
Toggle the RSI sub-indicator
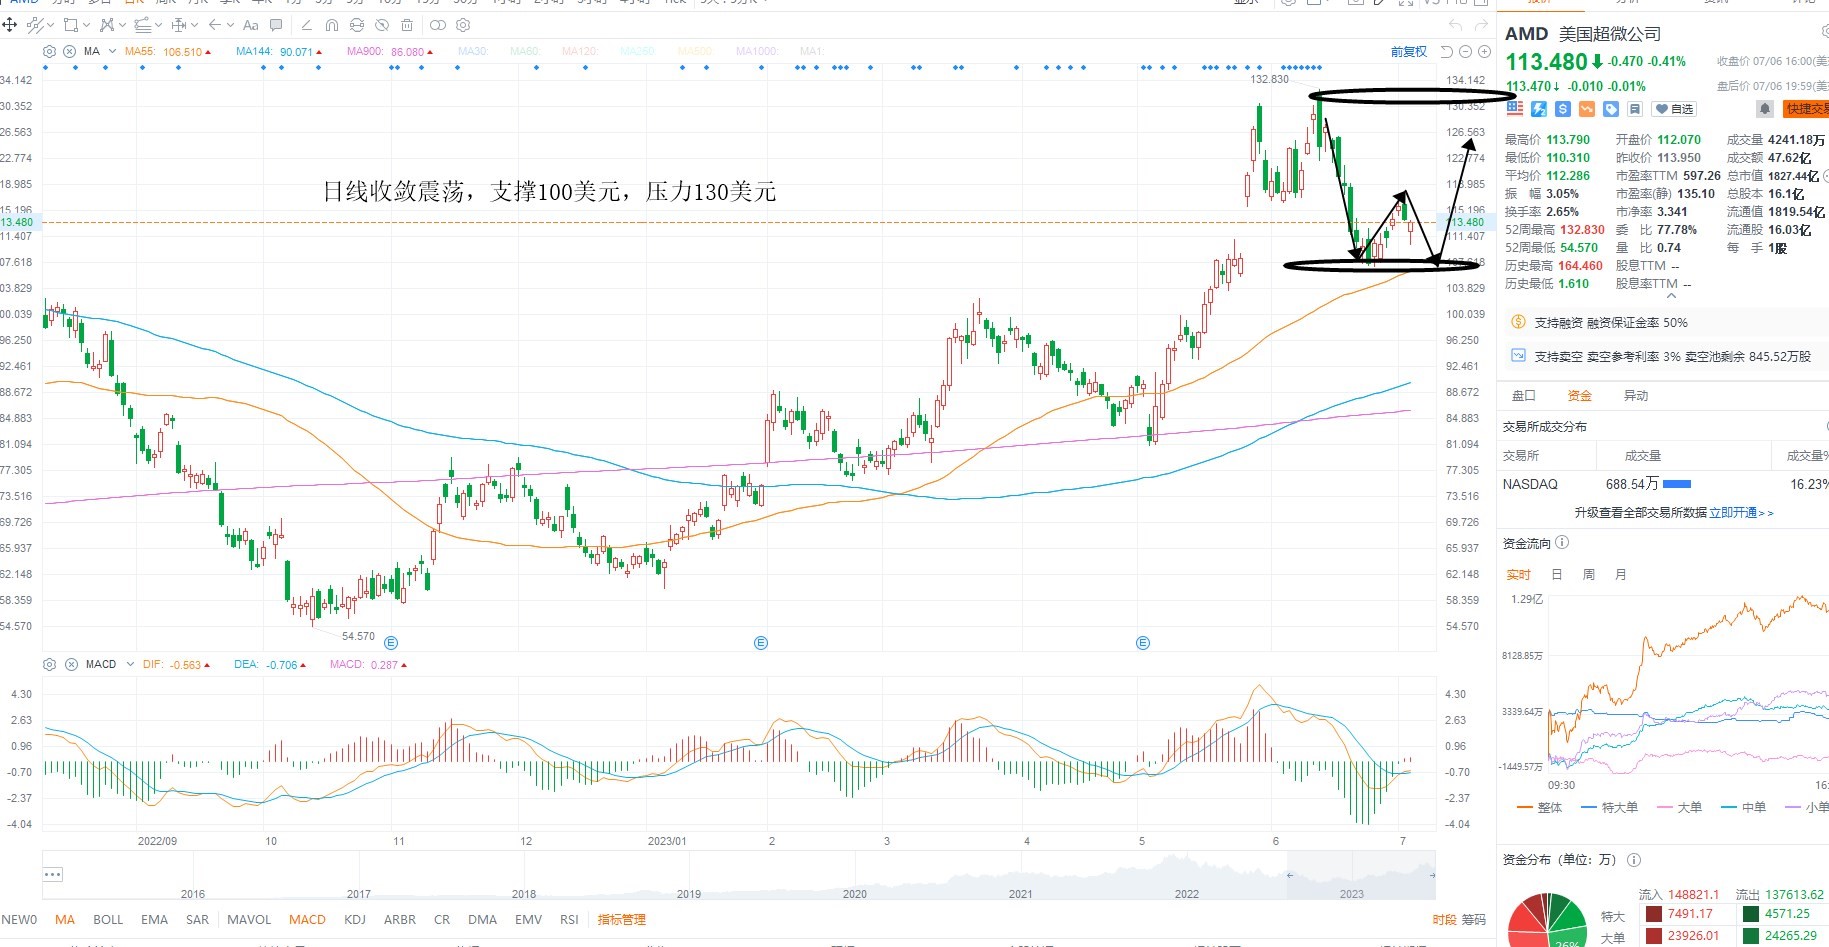[x=569, y=919]
